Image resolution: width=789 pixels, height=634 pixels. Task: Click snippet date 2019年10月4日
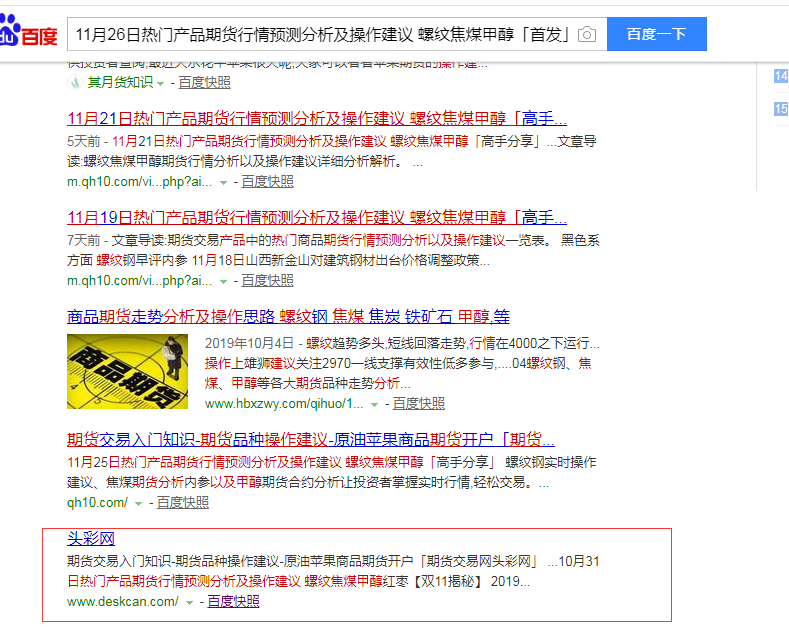pos(249,343)
